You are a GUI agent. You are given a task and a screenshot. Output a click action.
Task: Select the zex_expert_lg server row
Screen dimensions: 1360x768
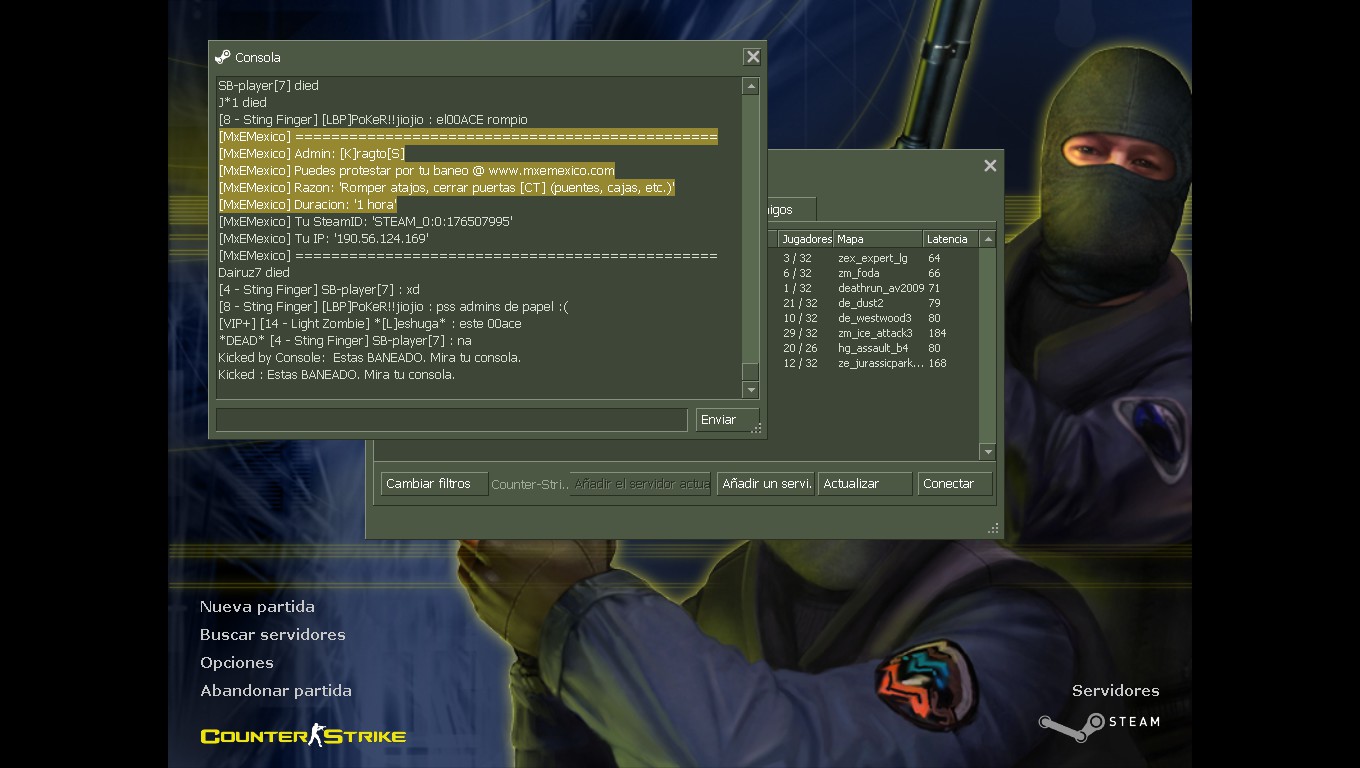[873, 258]
